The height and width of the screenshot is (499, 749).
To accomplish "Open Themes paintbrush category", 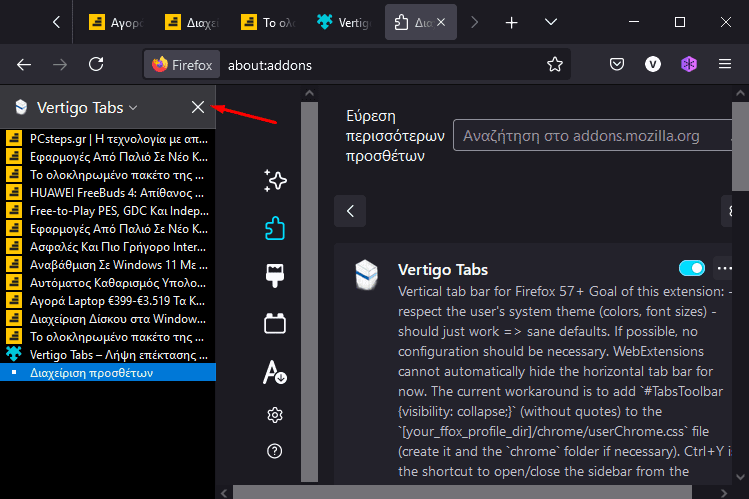I will click(275, 276).
